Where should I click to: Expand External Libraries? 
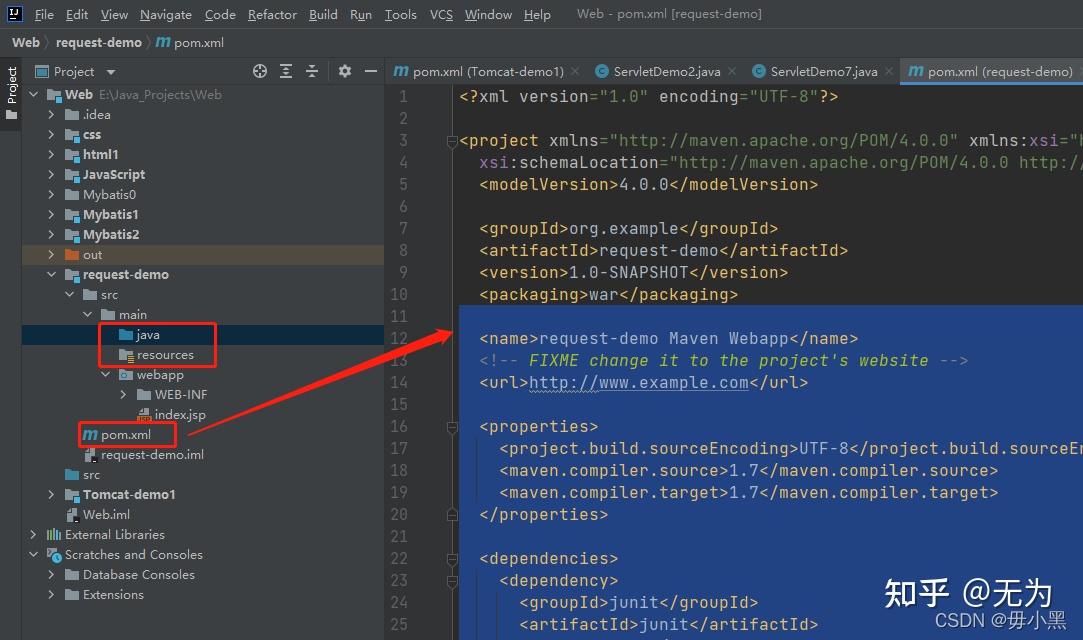coord(33,535)
